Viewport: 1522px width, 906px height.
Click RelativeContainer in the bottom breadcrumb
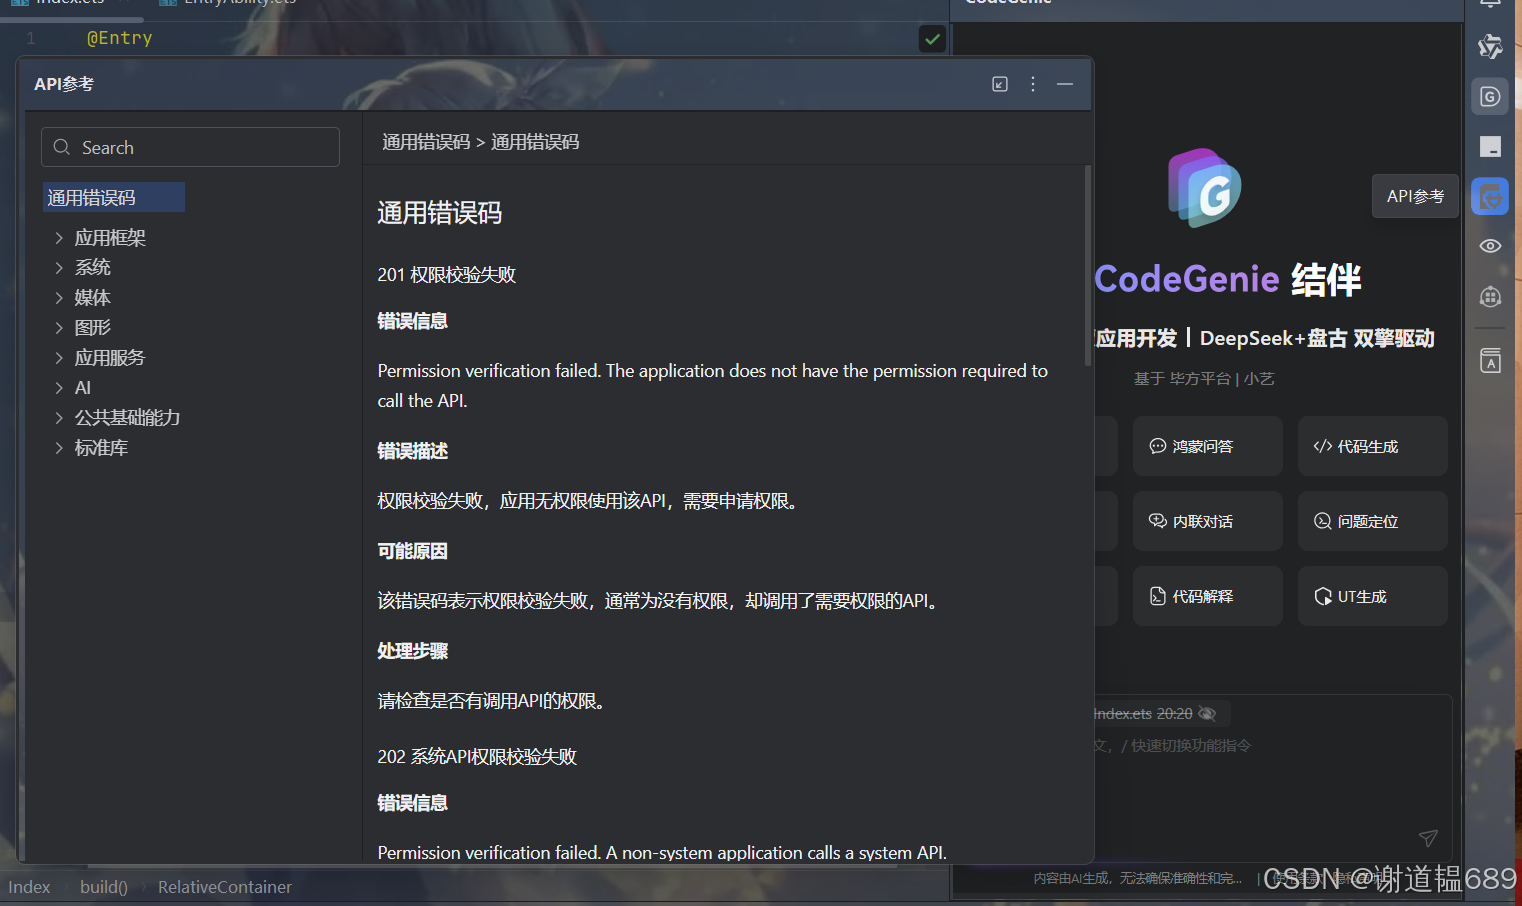tap(224, 887)
